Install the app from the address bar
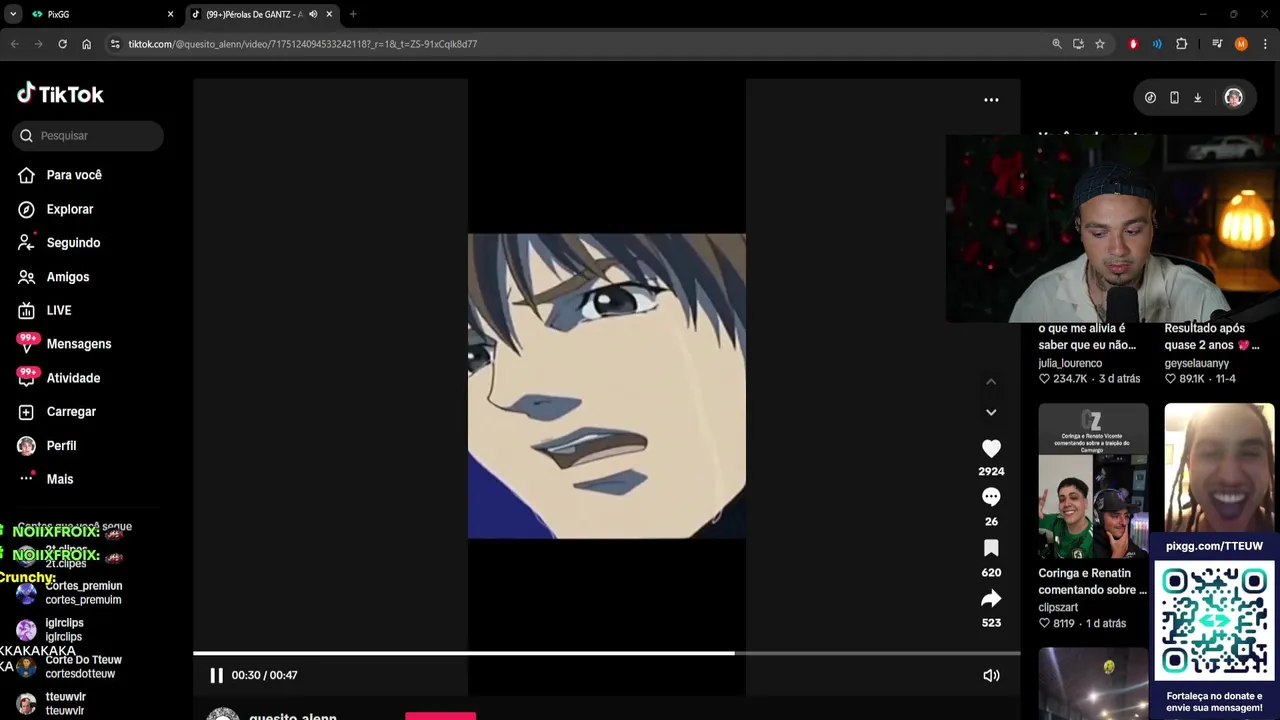Image resolution: width=1280 pixels, height=720 pixels. 1078,44
